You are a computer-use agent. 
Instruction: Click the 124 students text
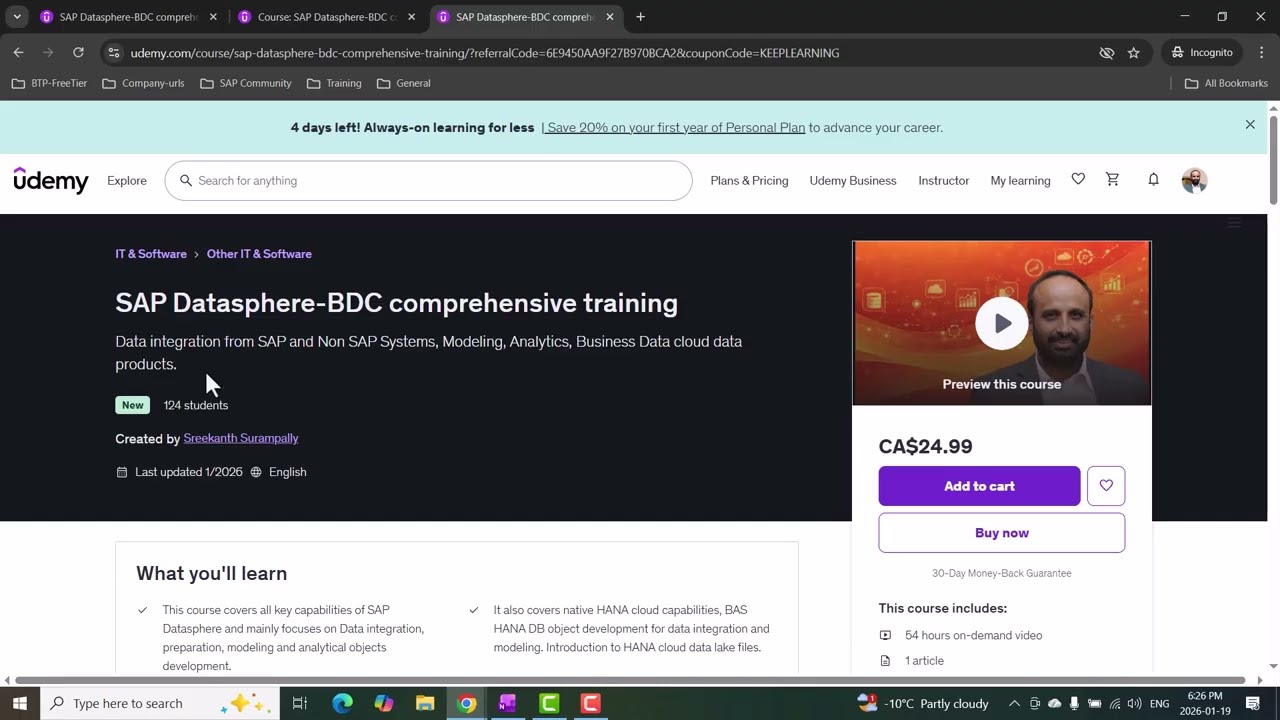(x=195, y=405)
